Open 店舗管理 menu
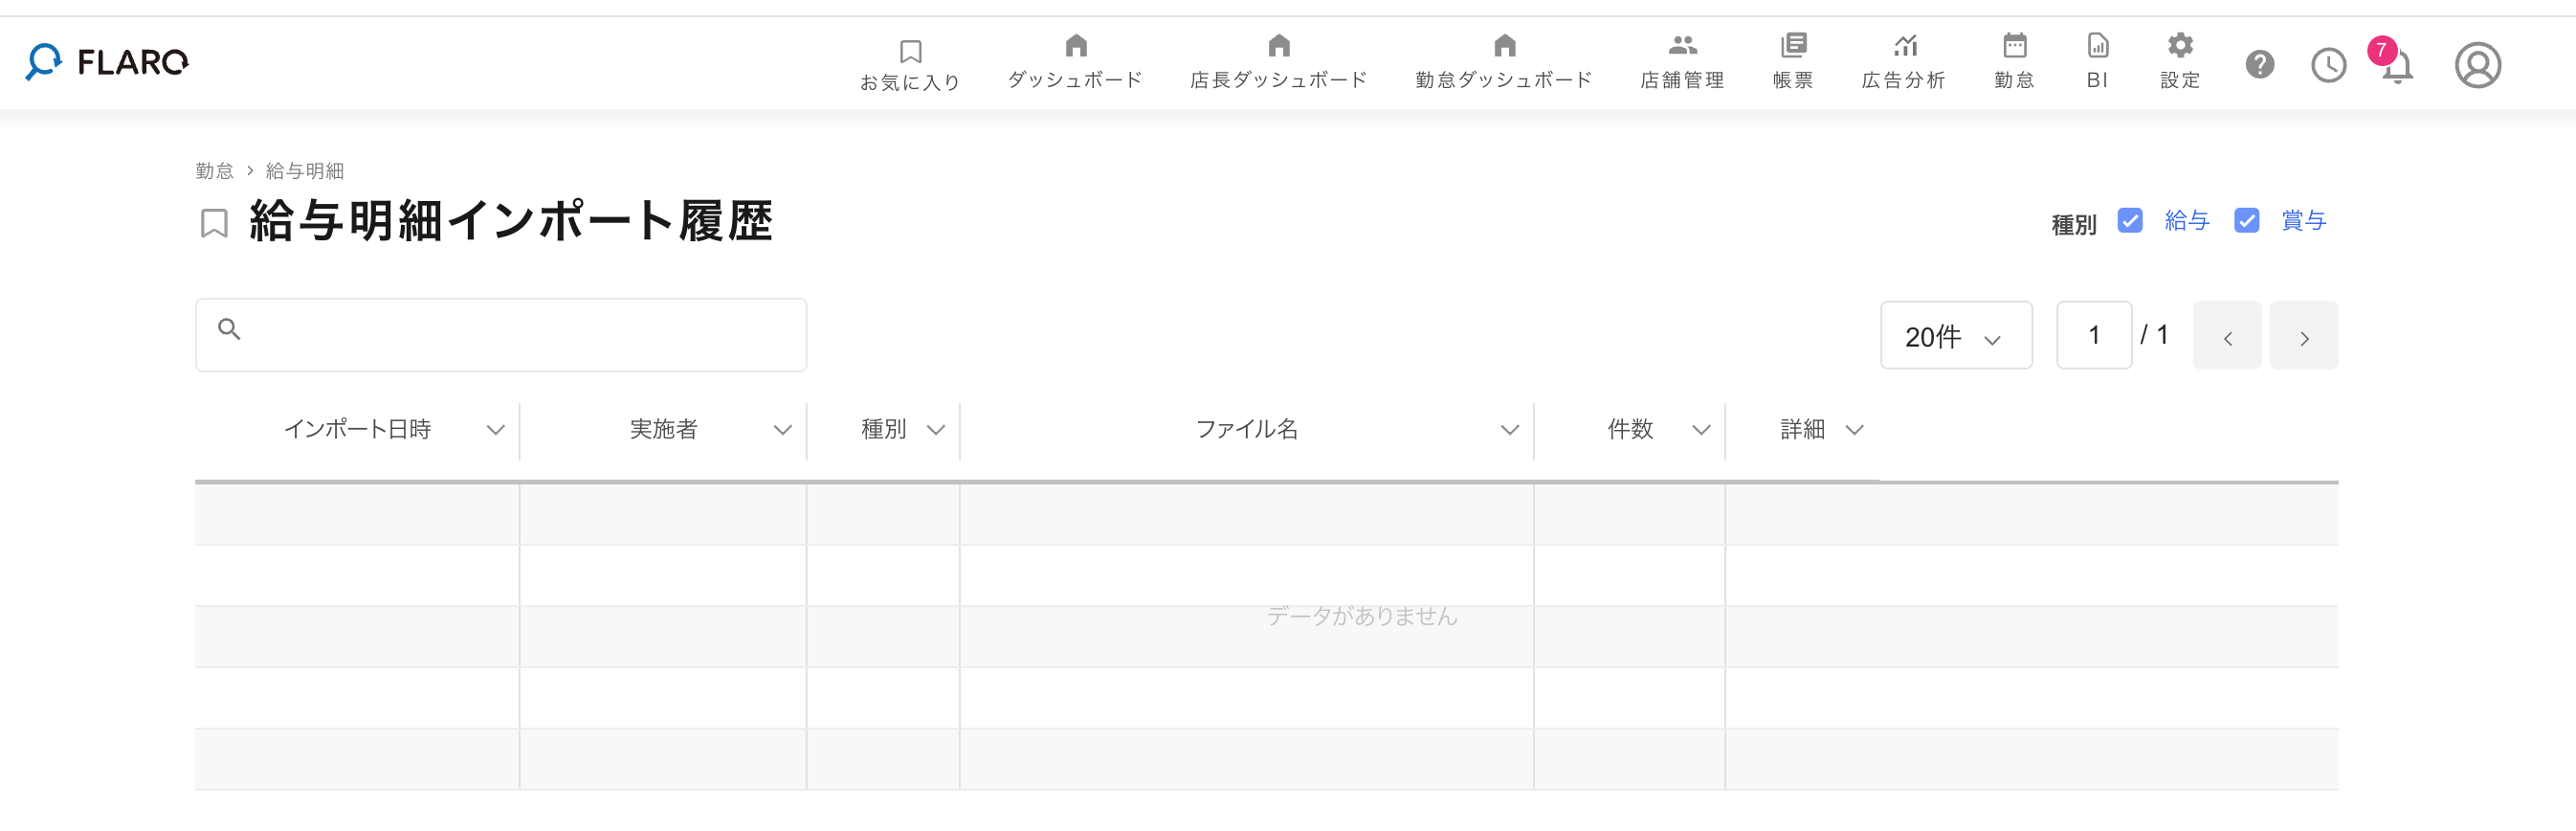 [x=1682, y=62]
